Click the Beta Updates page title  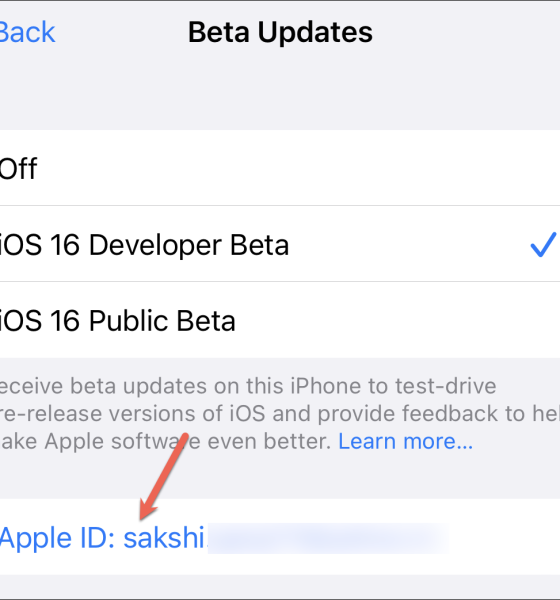(280, 32)
